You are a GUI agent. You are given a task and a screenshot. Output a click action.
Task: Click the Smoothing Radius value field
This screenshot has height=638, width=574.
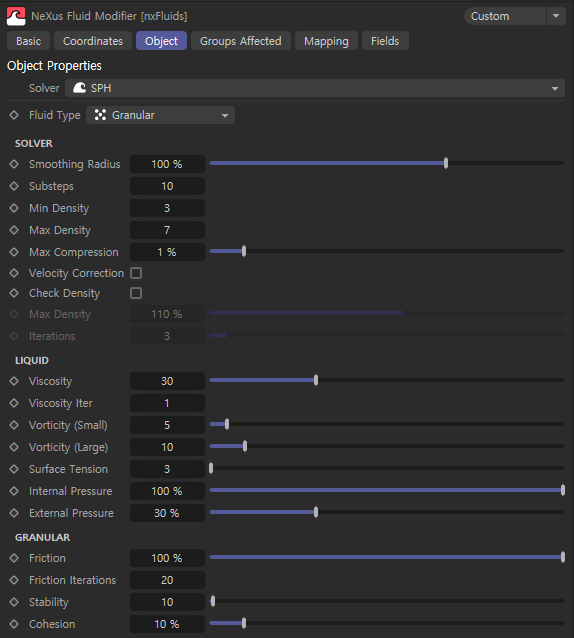click(x=167, y=164)
